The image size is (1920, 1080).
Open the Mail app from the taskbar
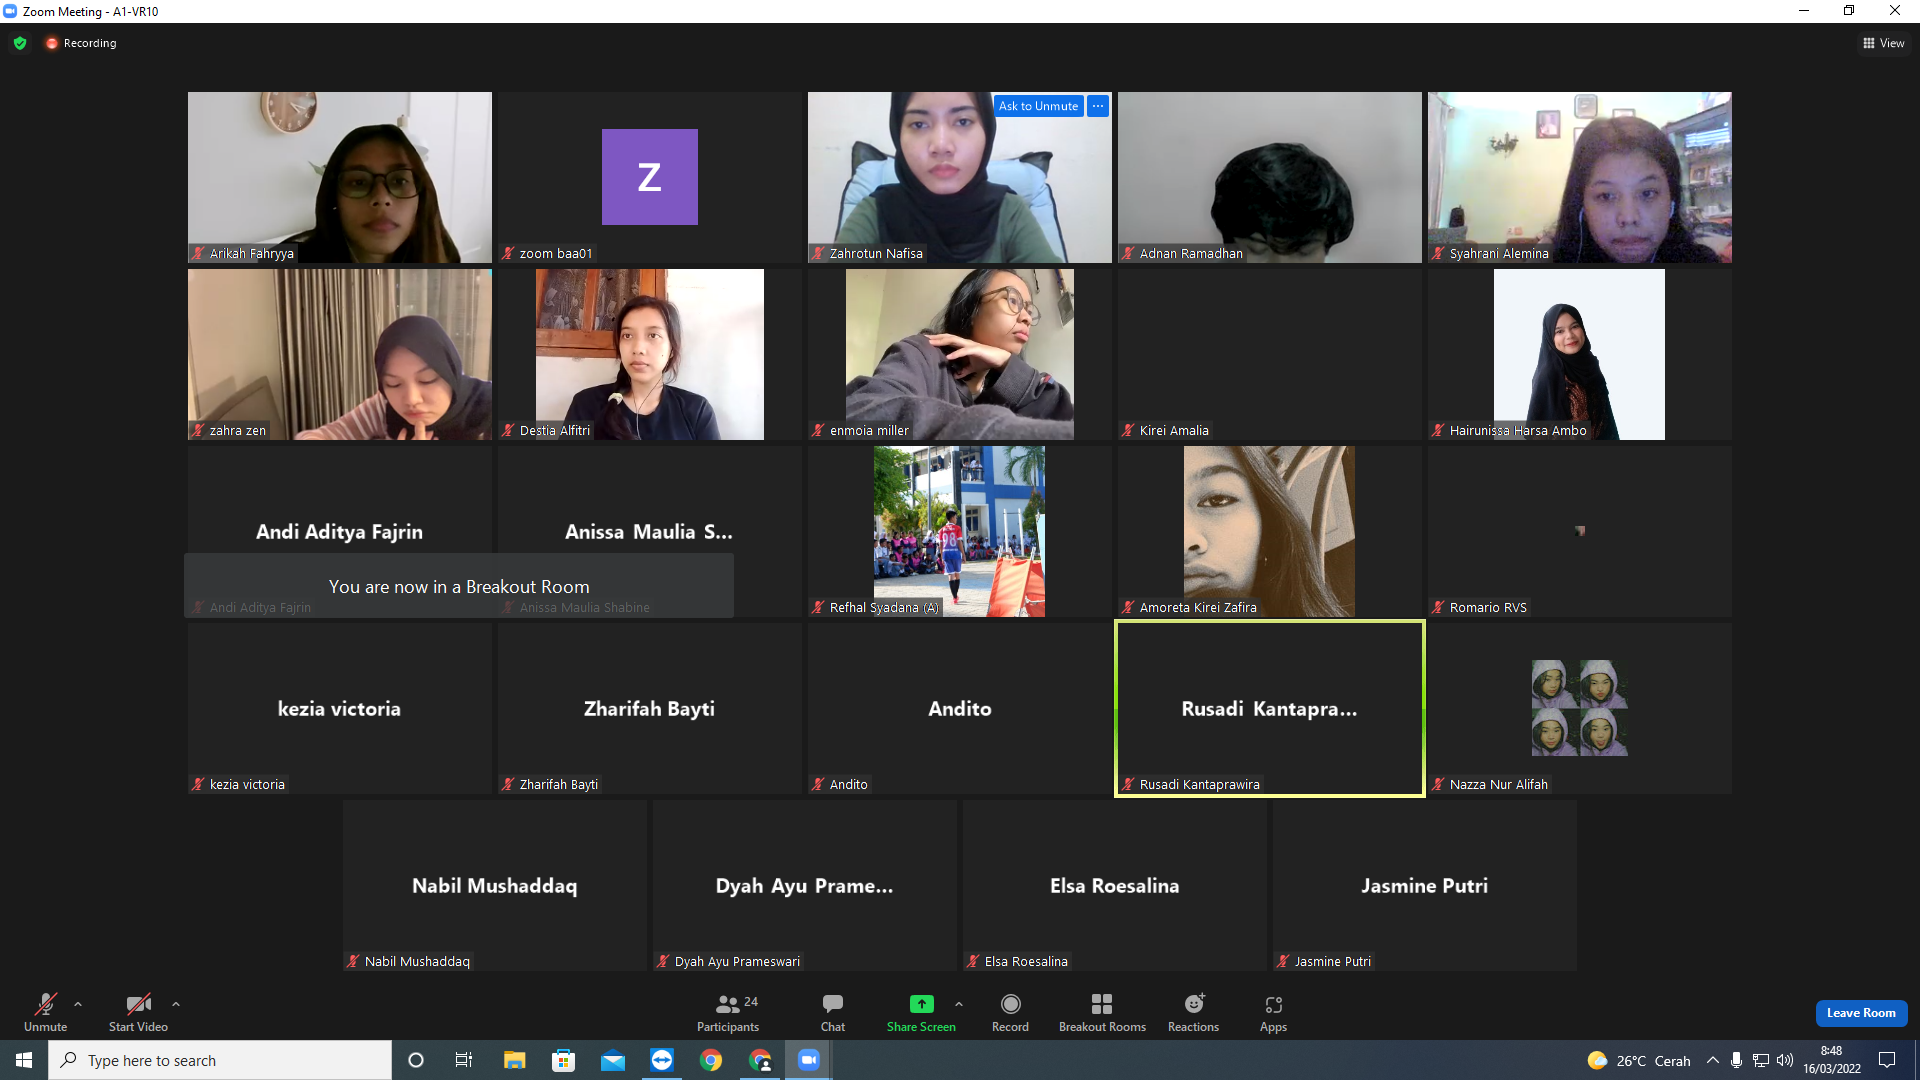coord(613,1060)
